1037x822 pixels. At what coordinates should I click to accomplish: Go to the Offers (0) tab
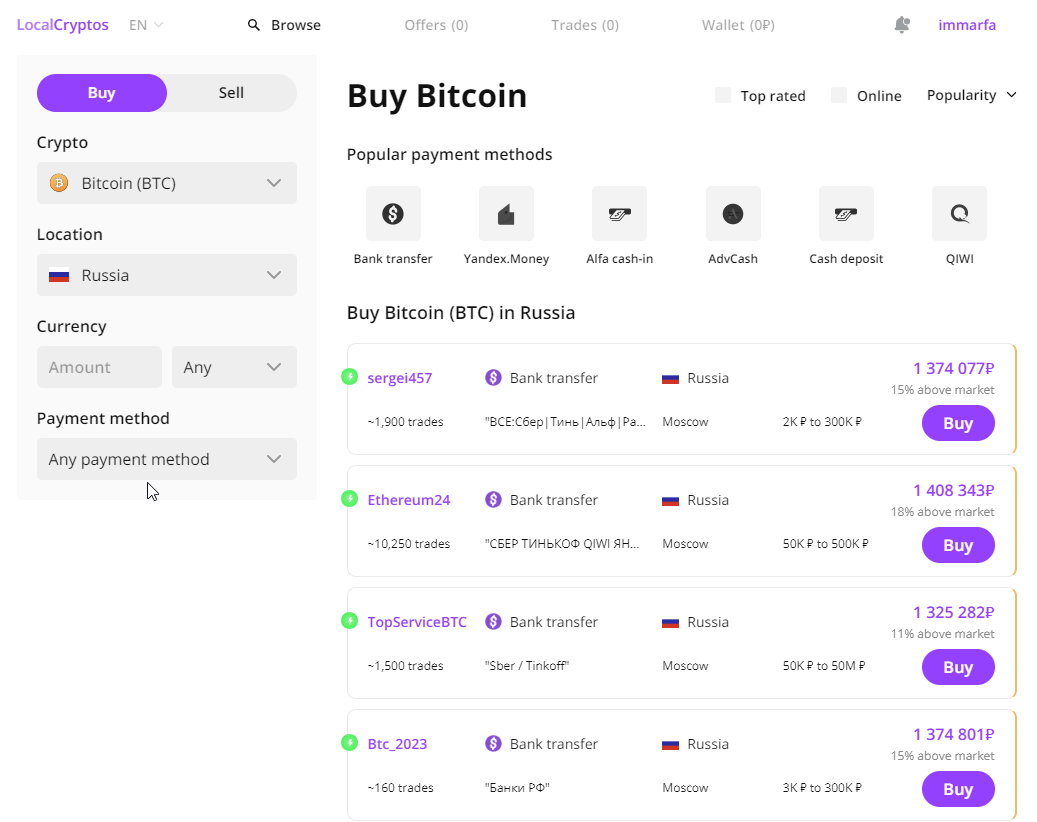pos(436,25)
